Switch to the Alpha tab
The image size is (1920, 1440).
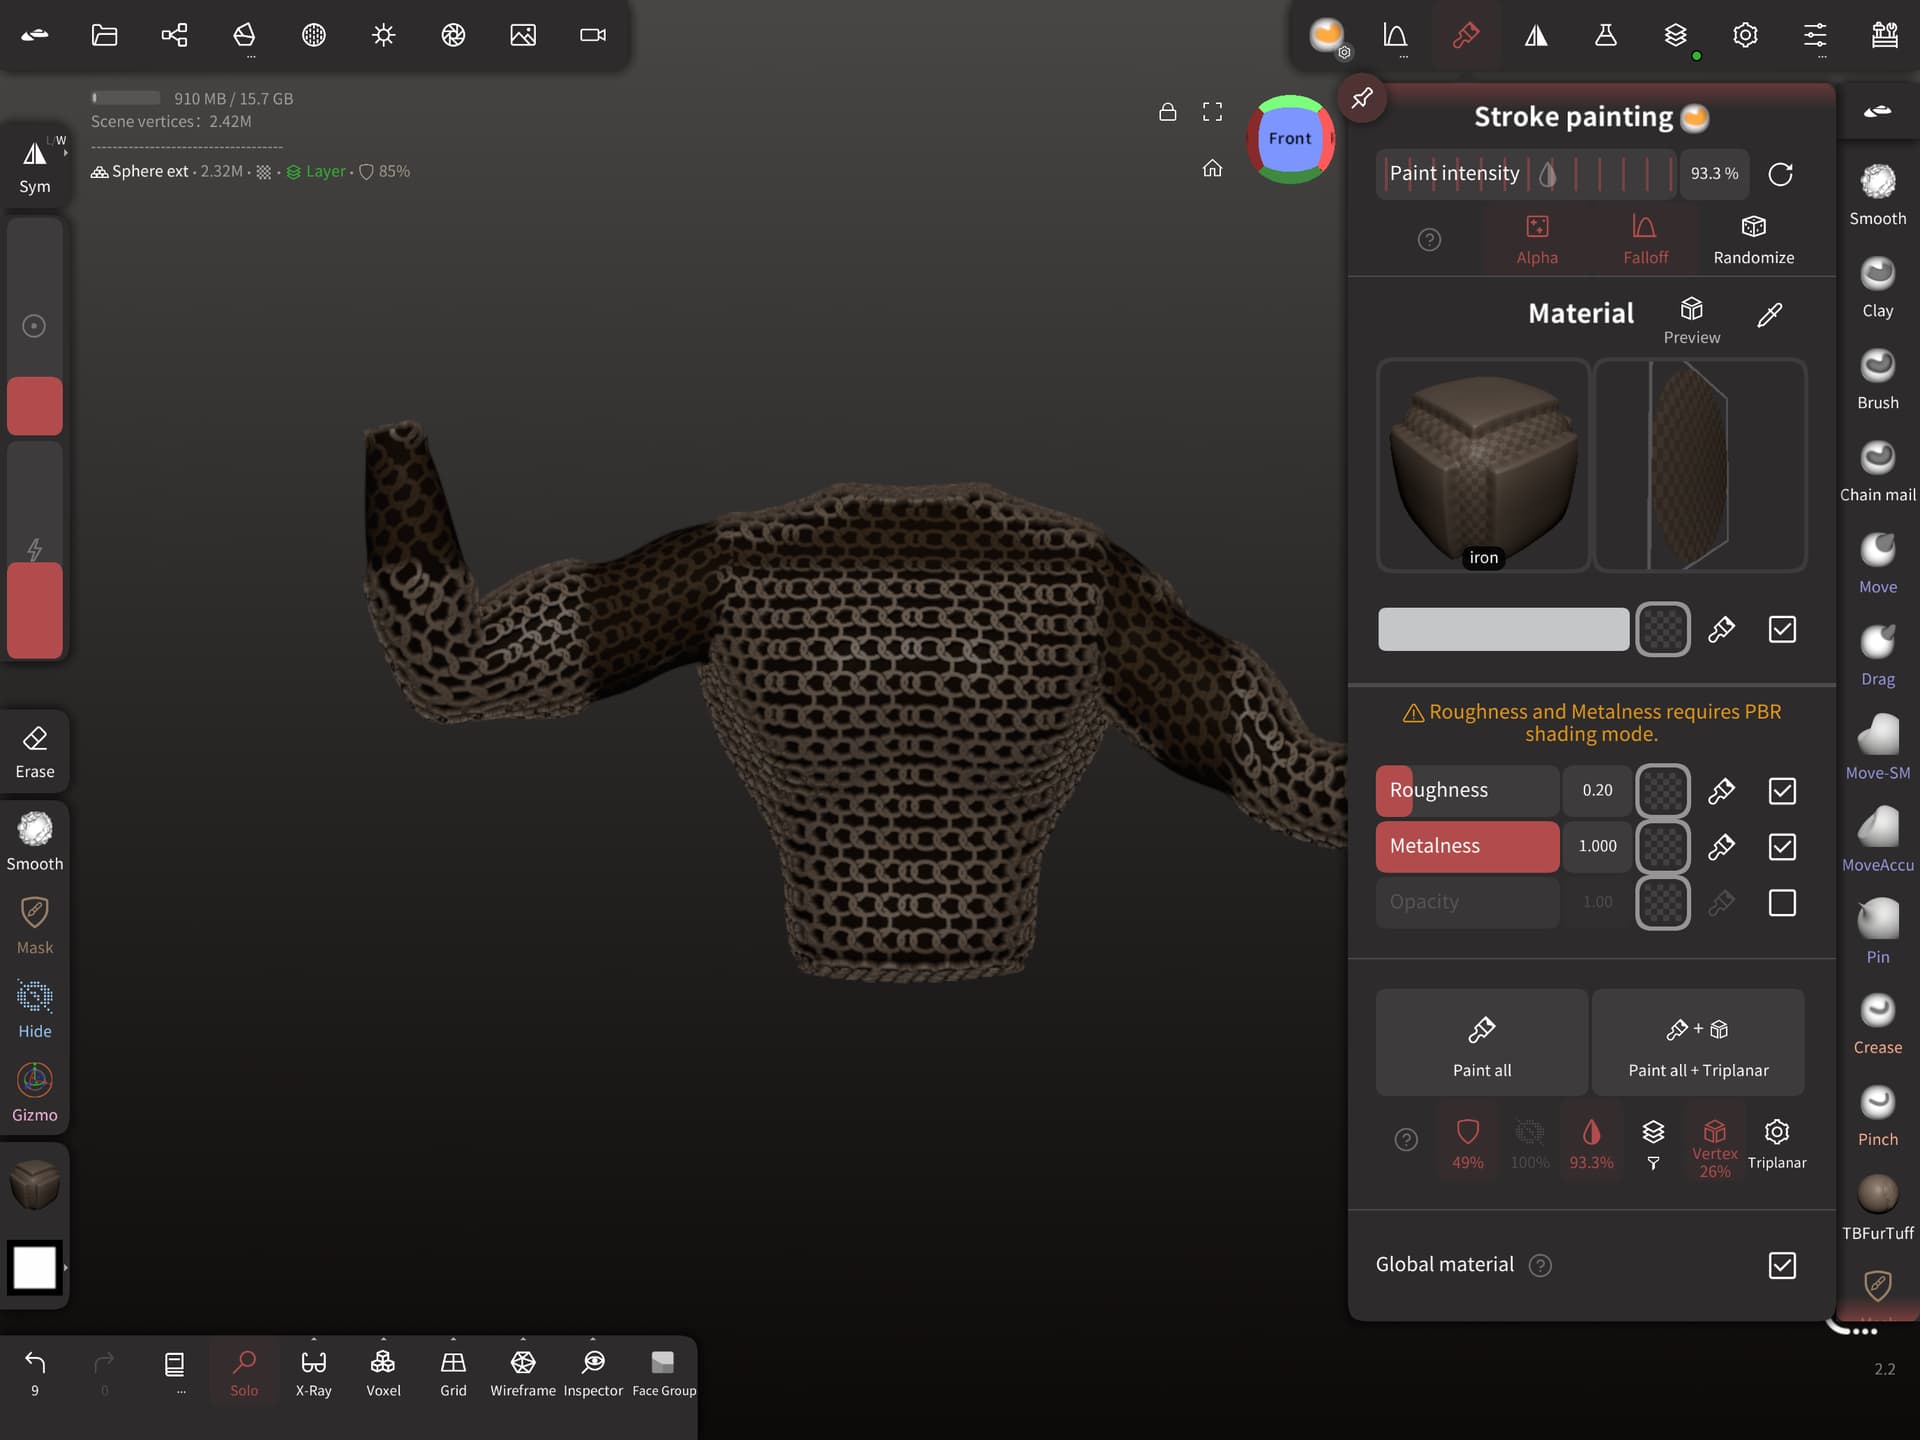[x=1537, y=238]
